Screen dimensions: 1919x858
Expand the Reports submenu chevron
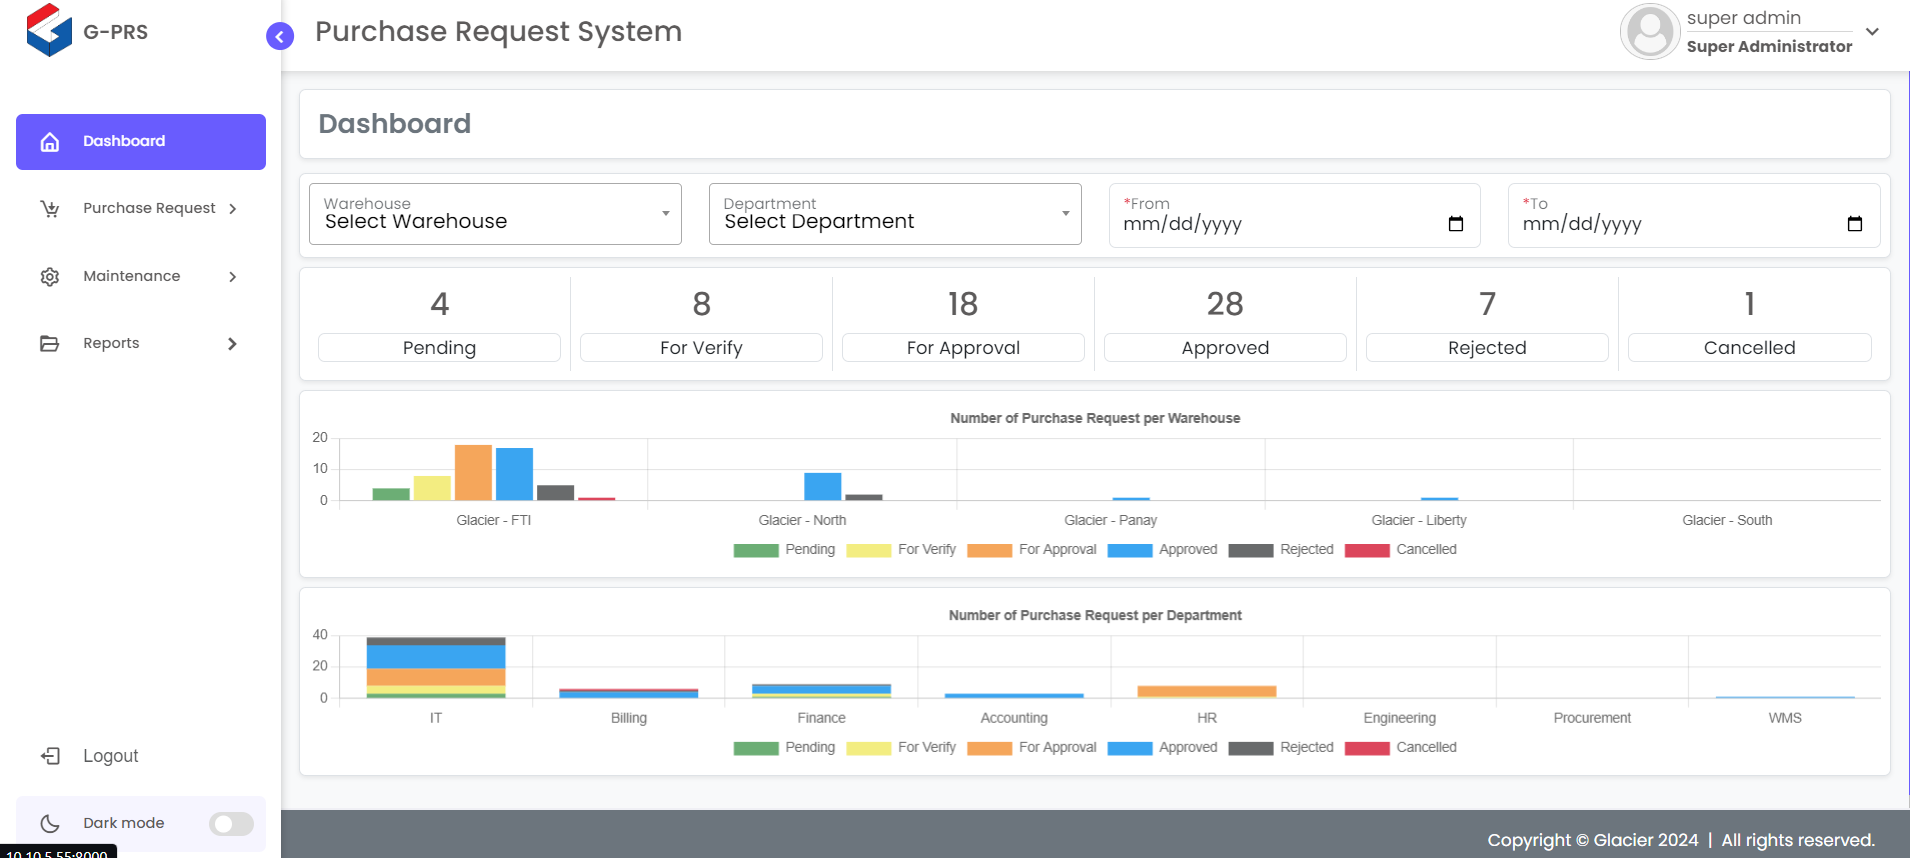[x=232, y=344]
